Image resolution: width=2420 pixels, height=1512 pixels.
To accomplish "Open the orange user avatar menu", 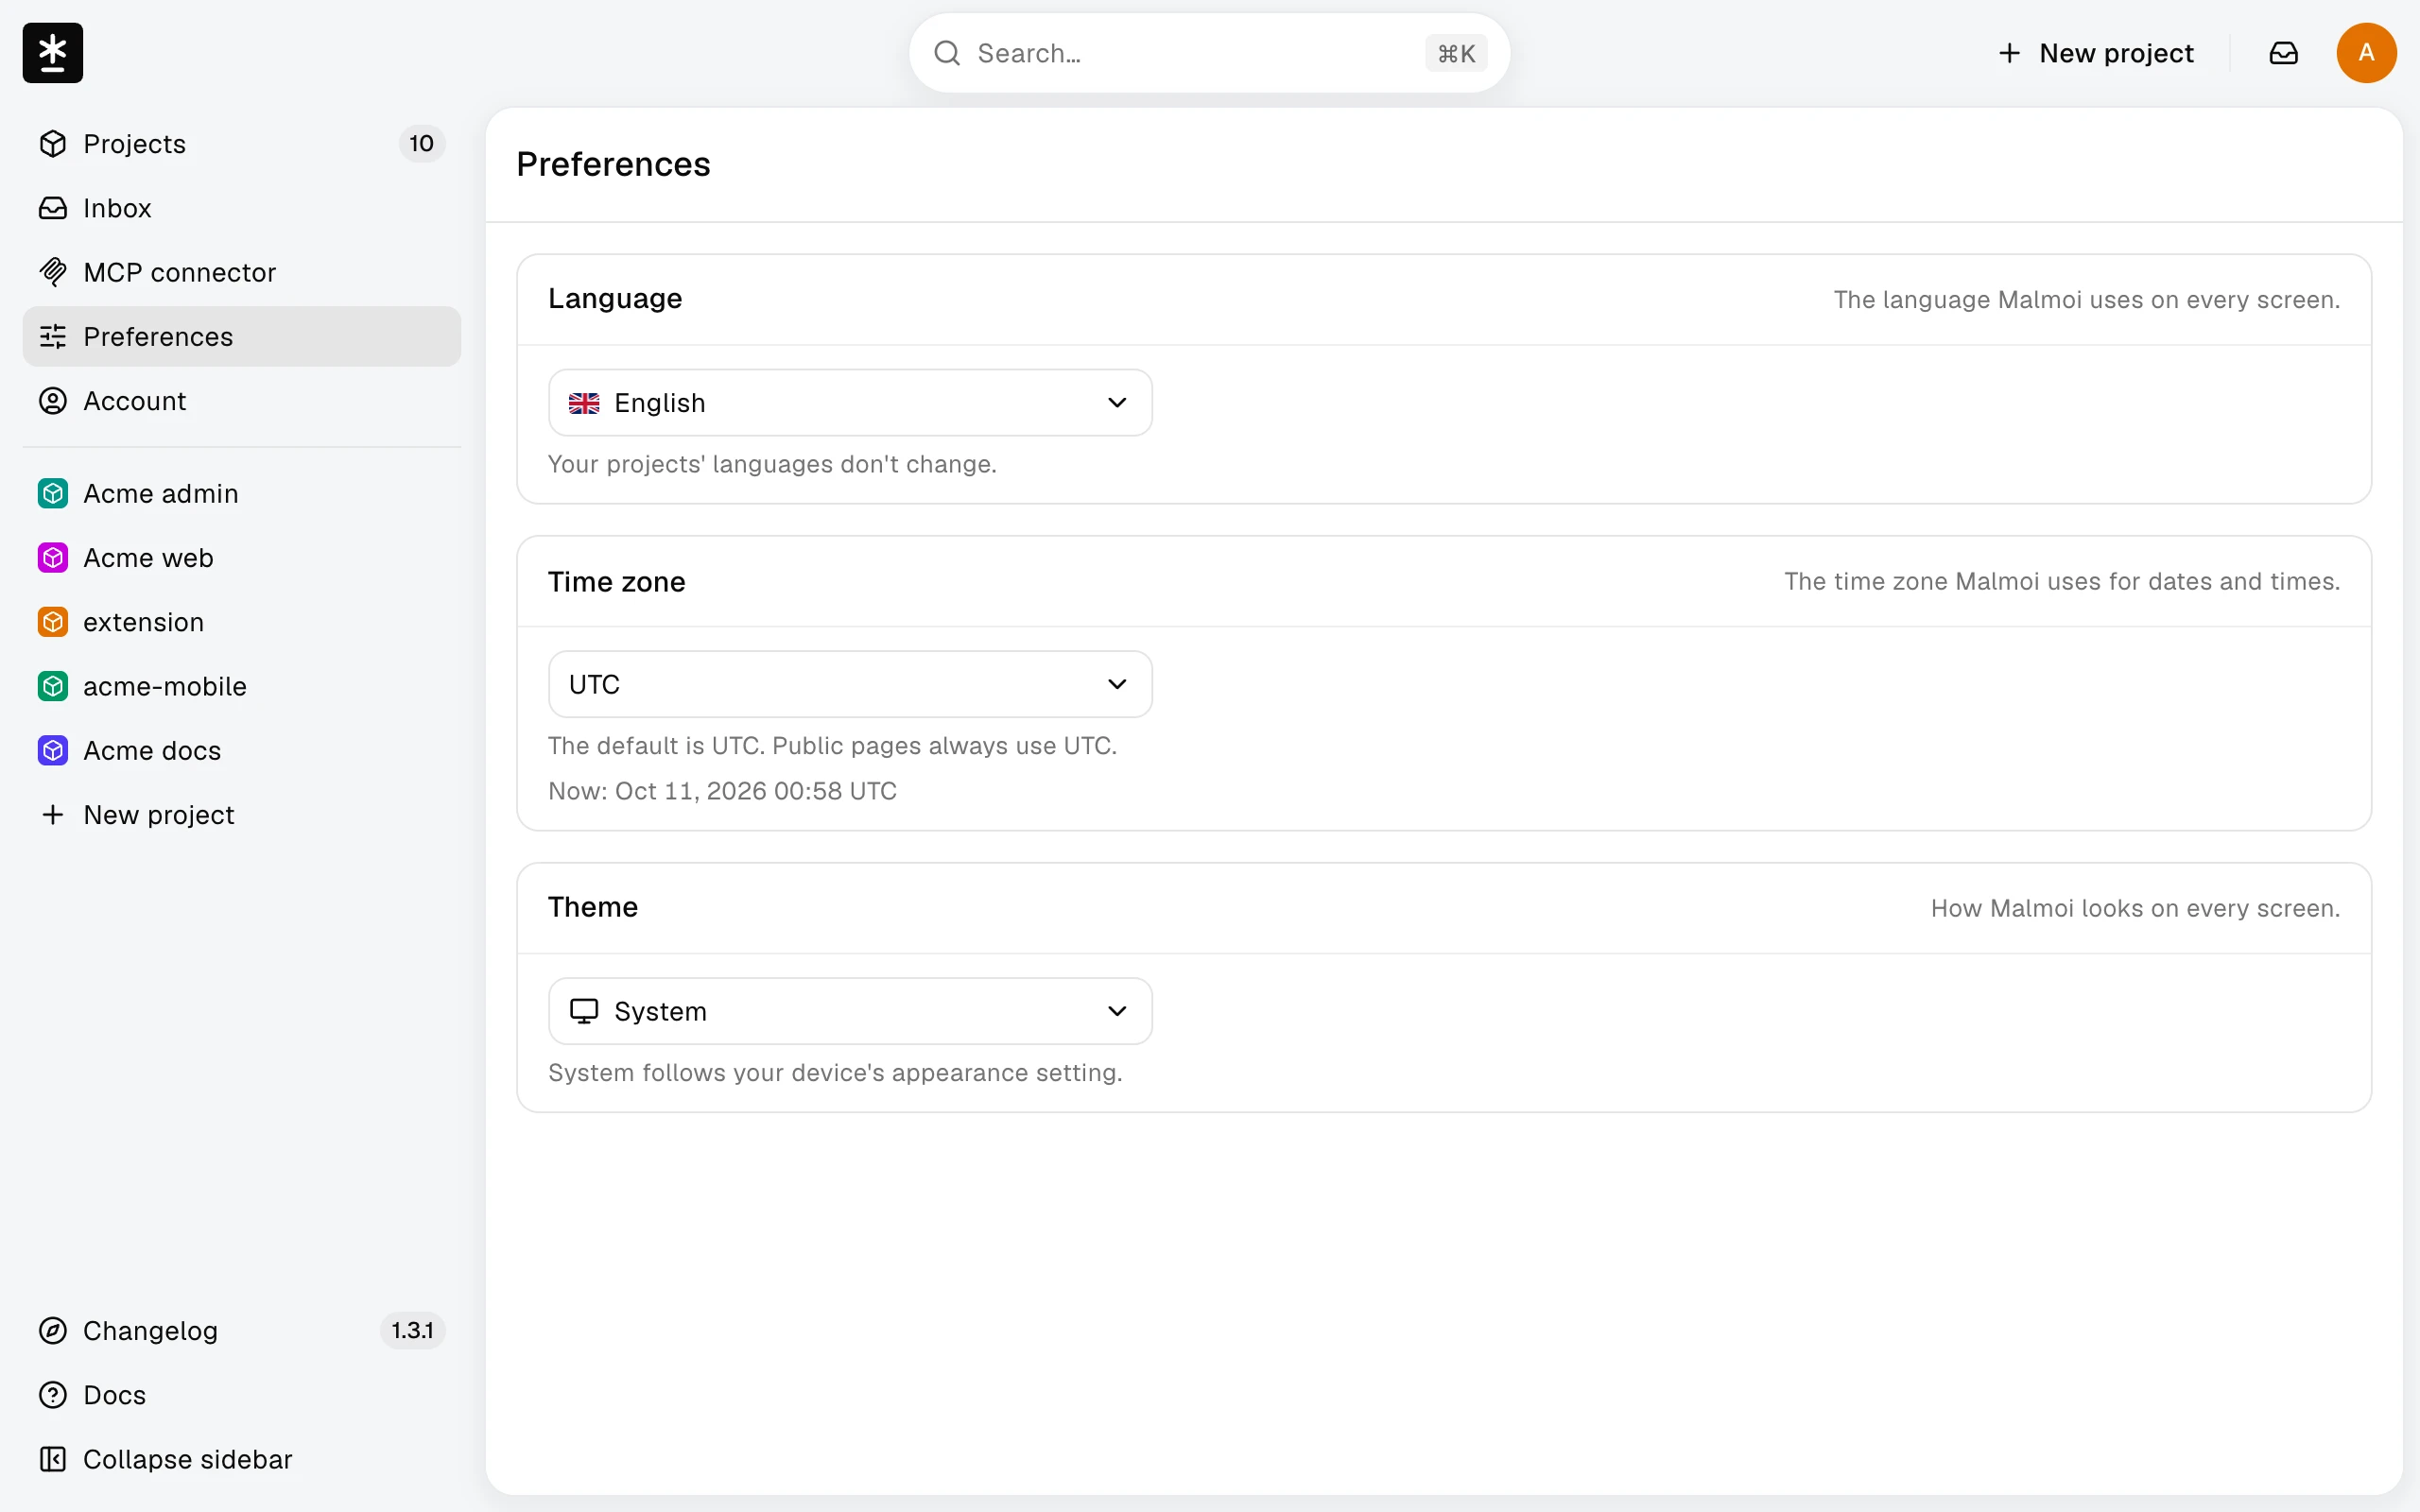I will [2366, 53].
